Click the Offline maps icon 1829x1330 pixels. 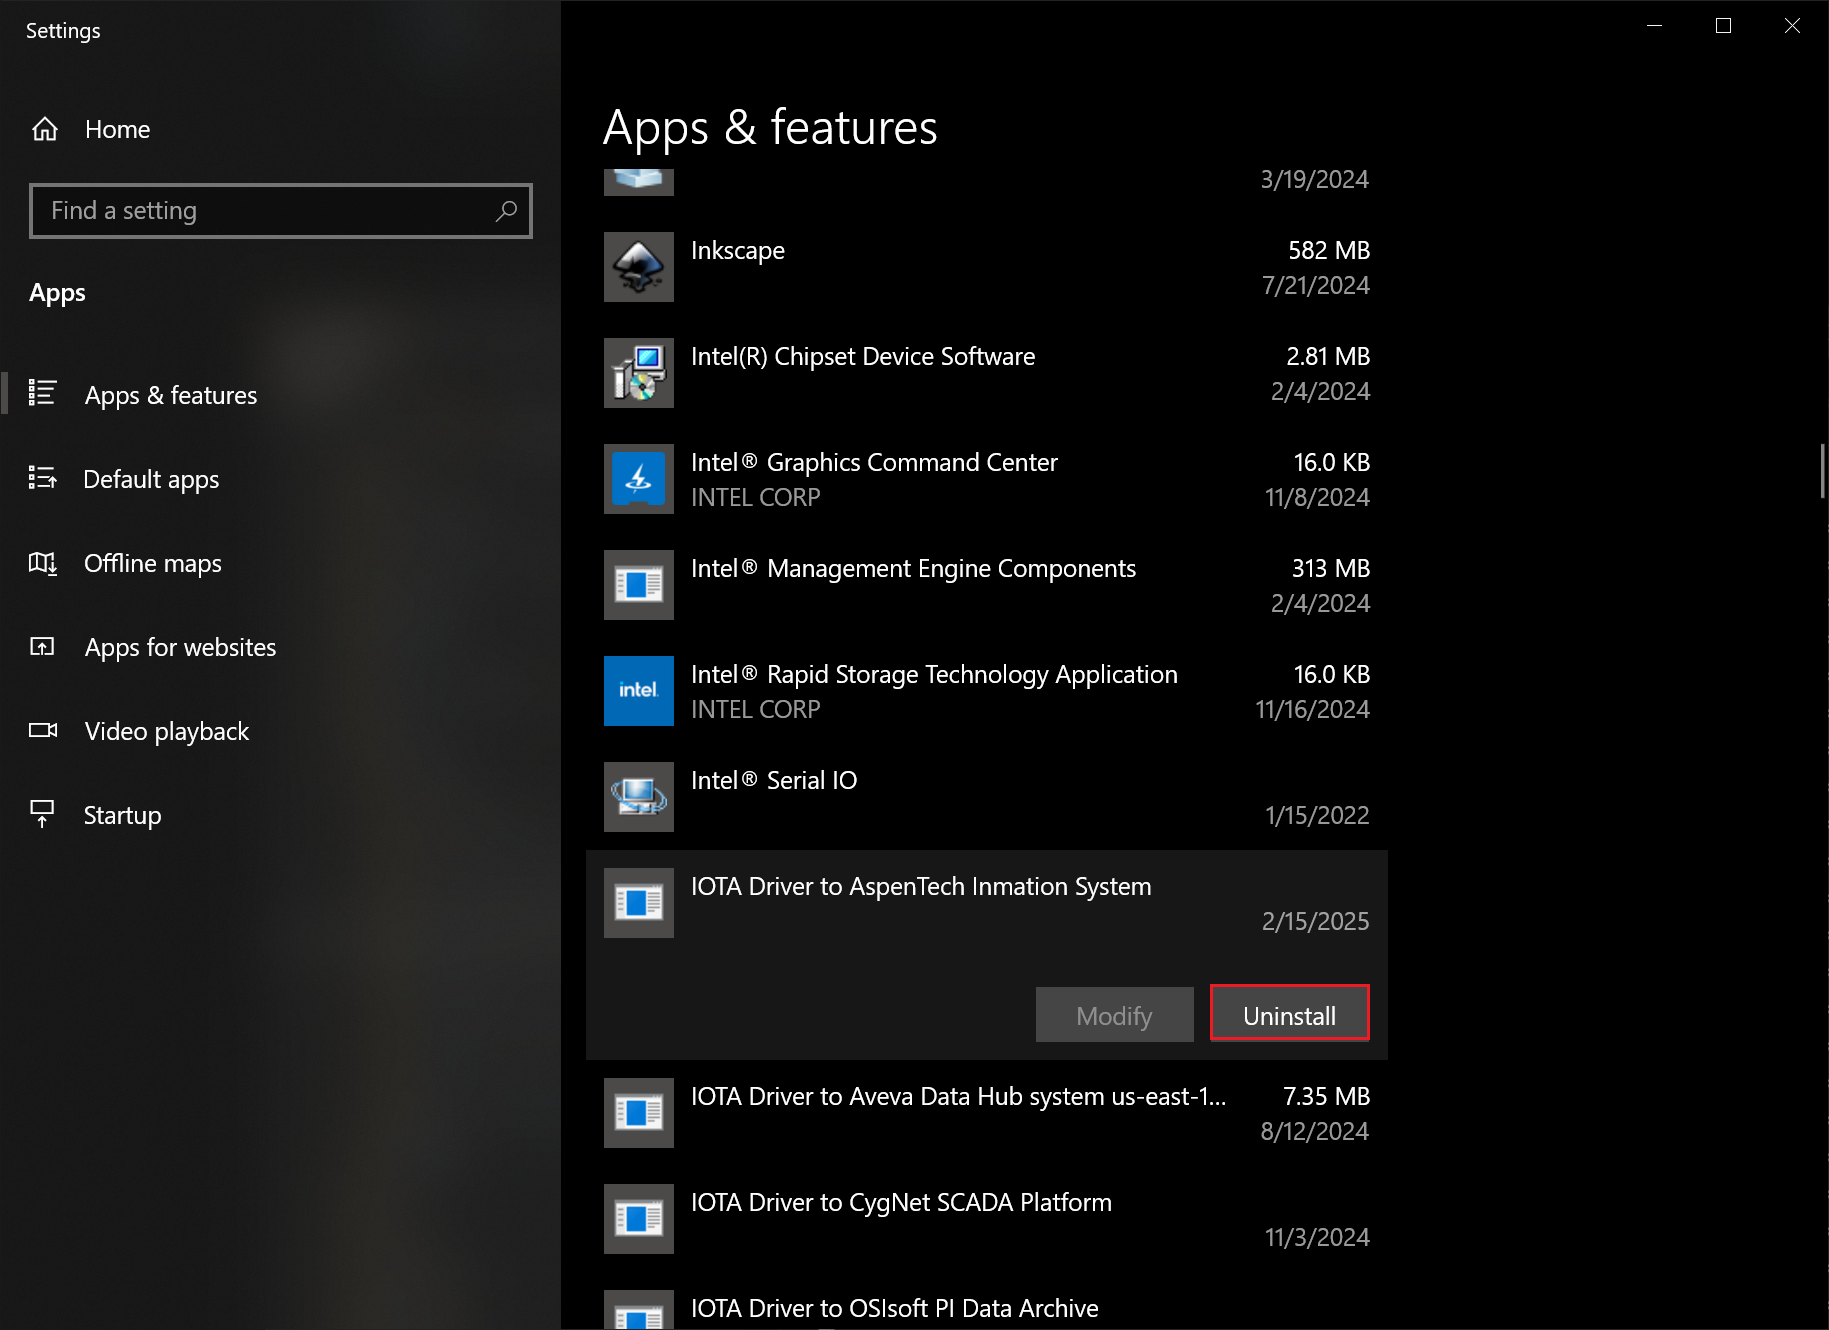(43, 563)
